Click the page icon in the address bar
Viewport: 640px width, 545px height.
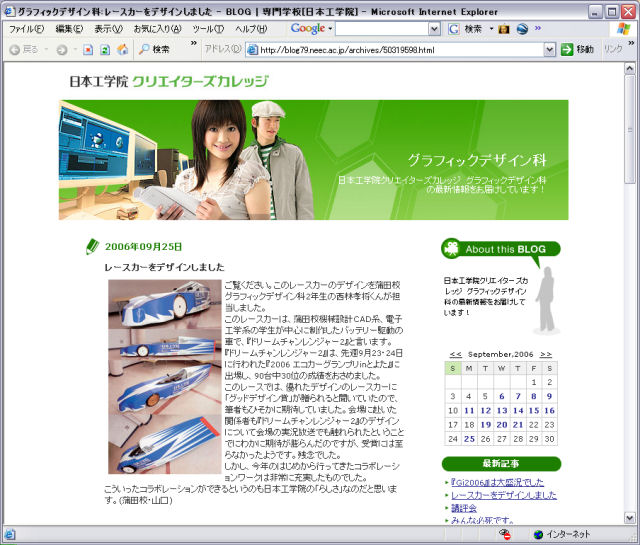click(x=253, y=50)
